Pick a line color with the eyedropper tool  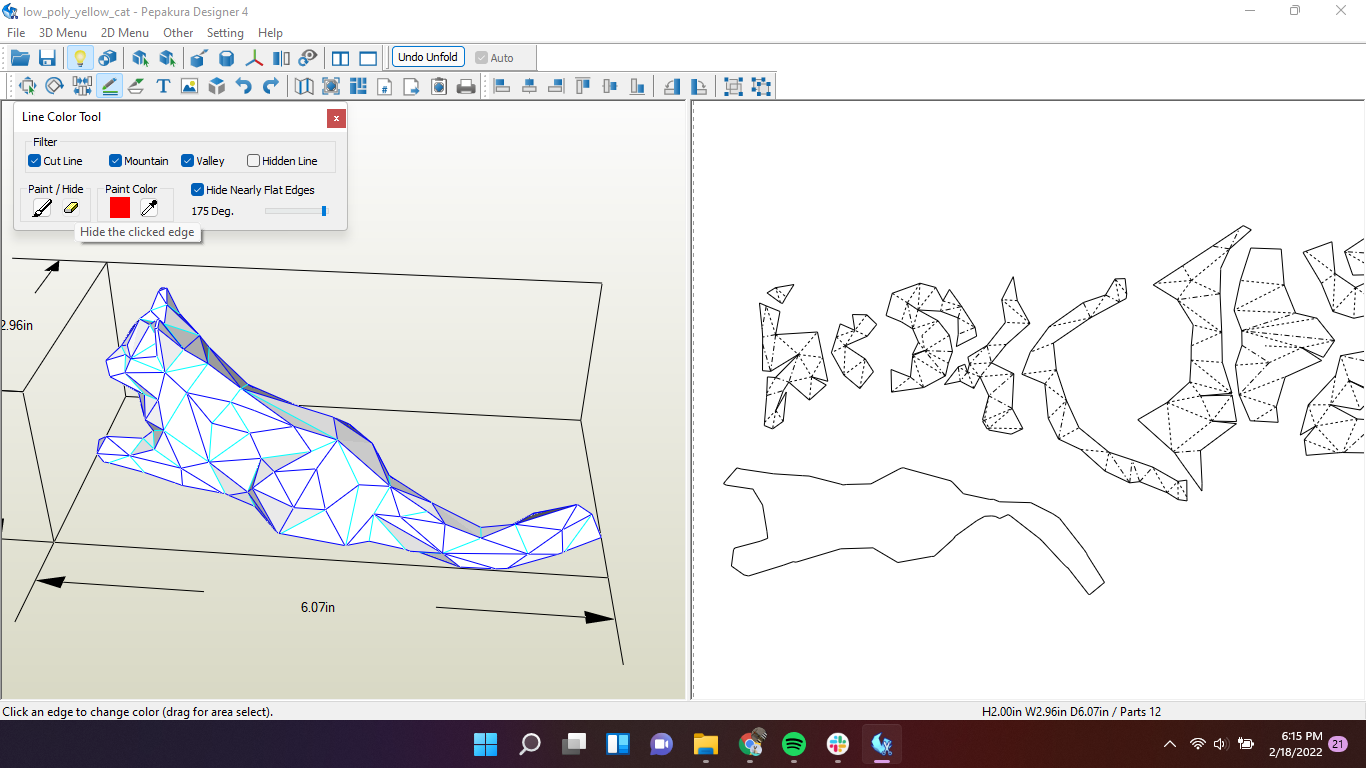point(149,208)
